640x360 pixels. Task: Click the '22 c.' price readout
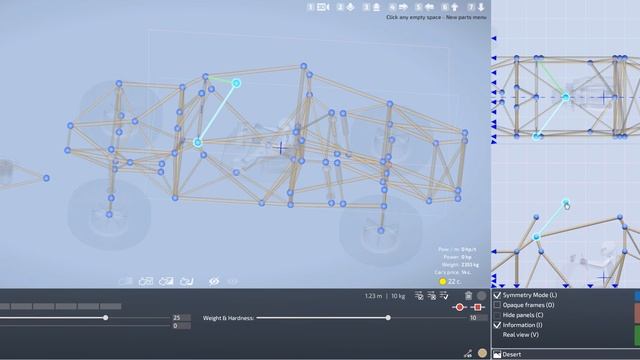pos(455,282)
